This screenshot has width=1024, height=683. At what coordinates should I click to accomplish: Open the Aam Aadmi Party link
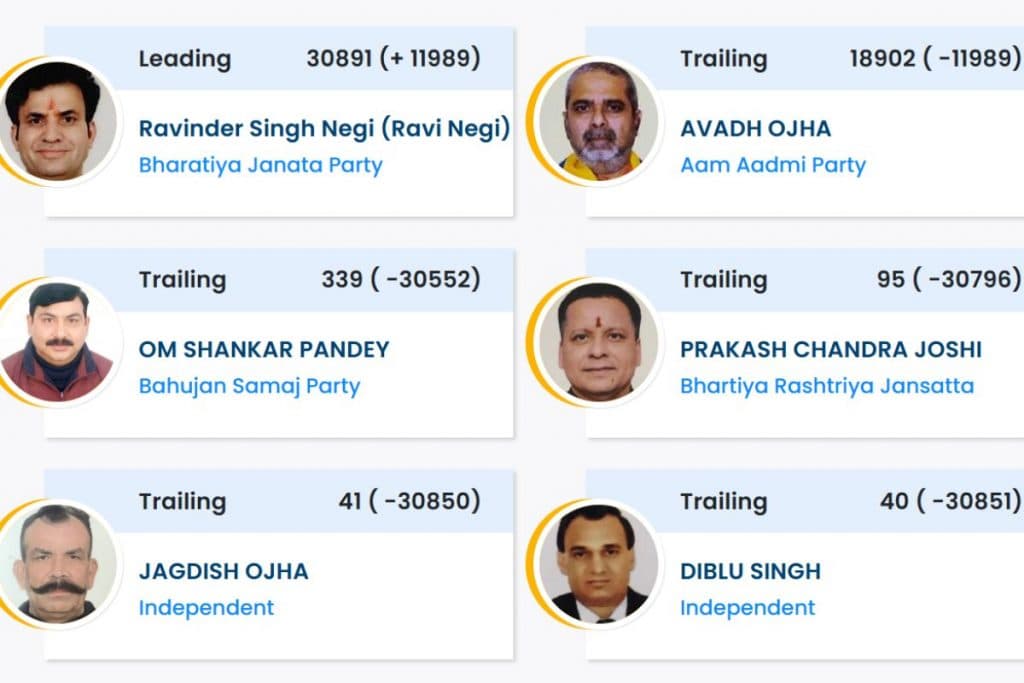coord(773,166)
